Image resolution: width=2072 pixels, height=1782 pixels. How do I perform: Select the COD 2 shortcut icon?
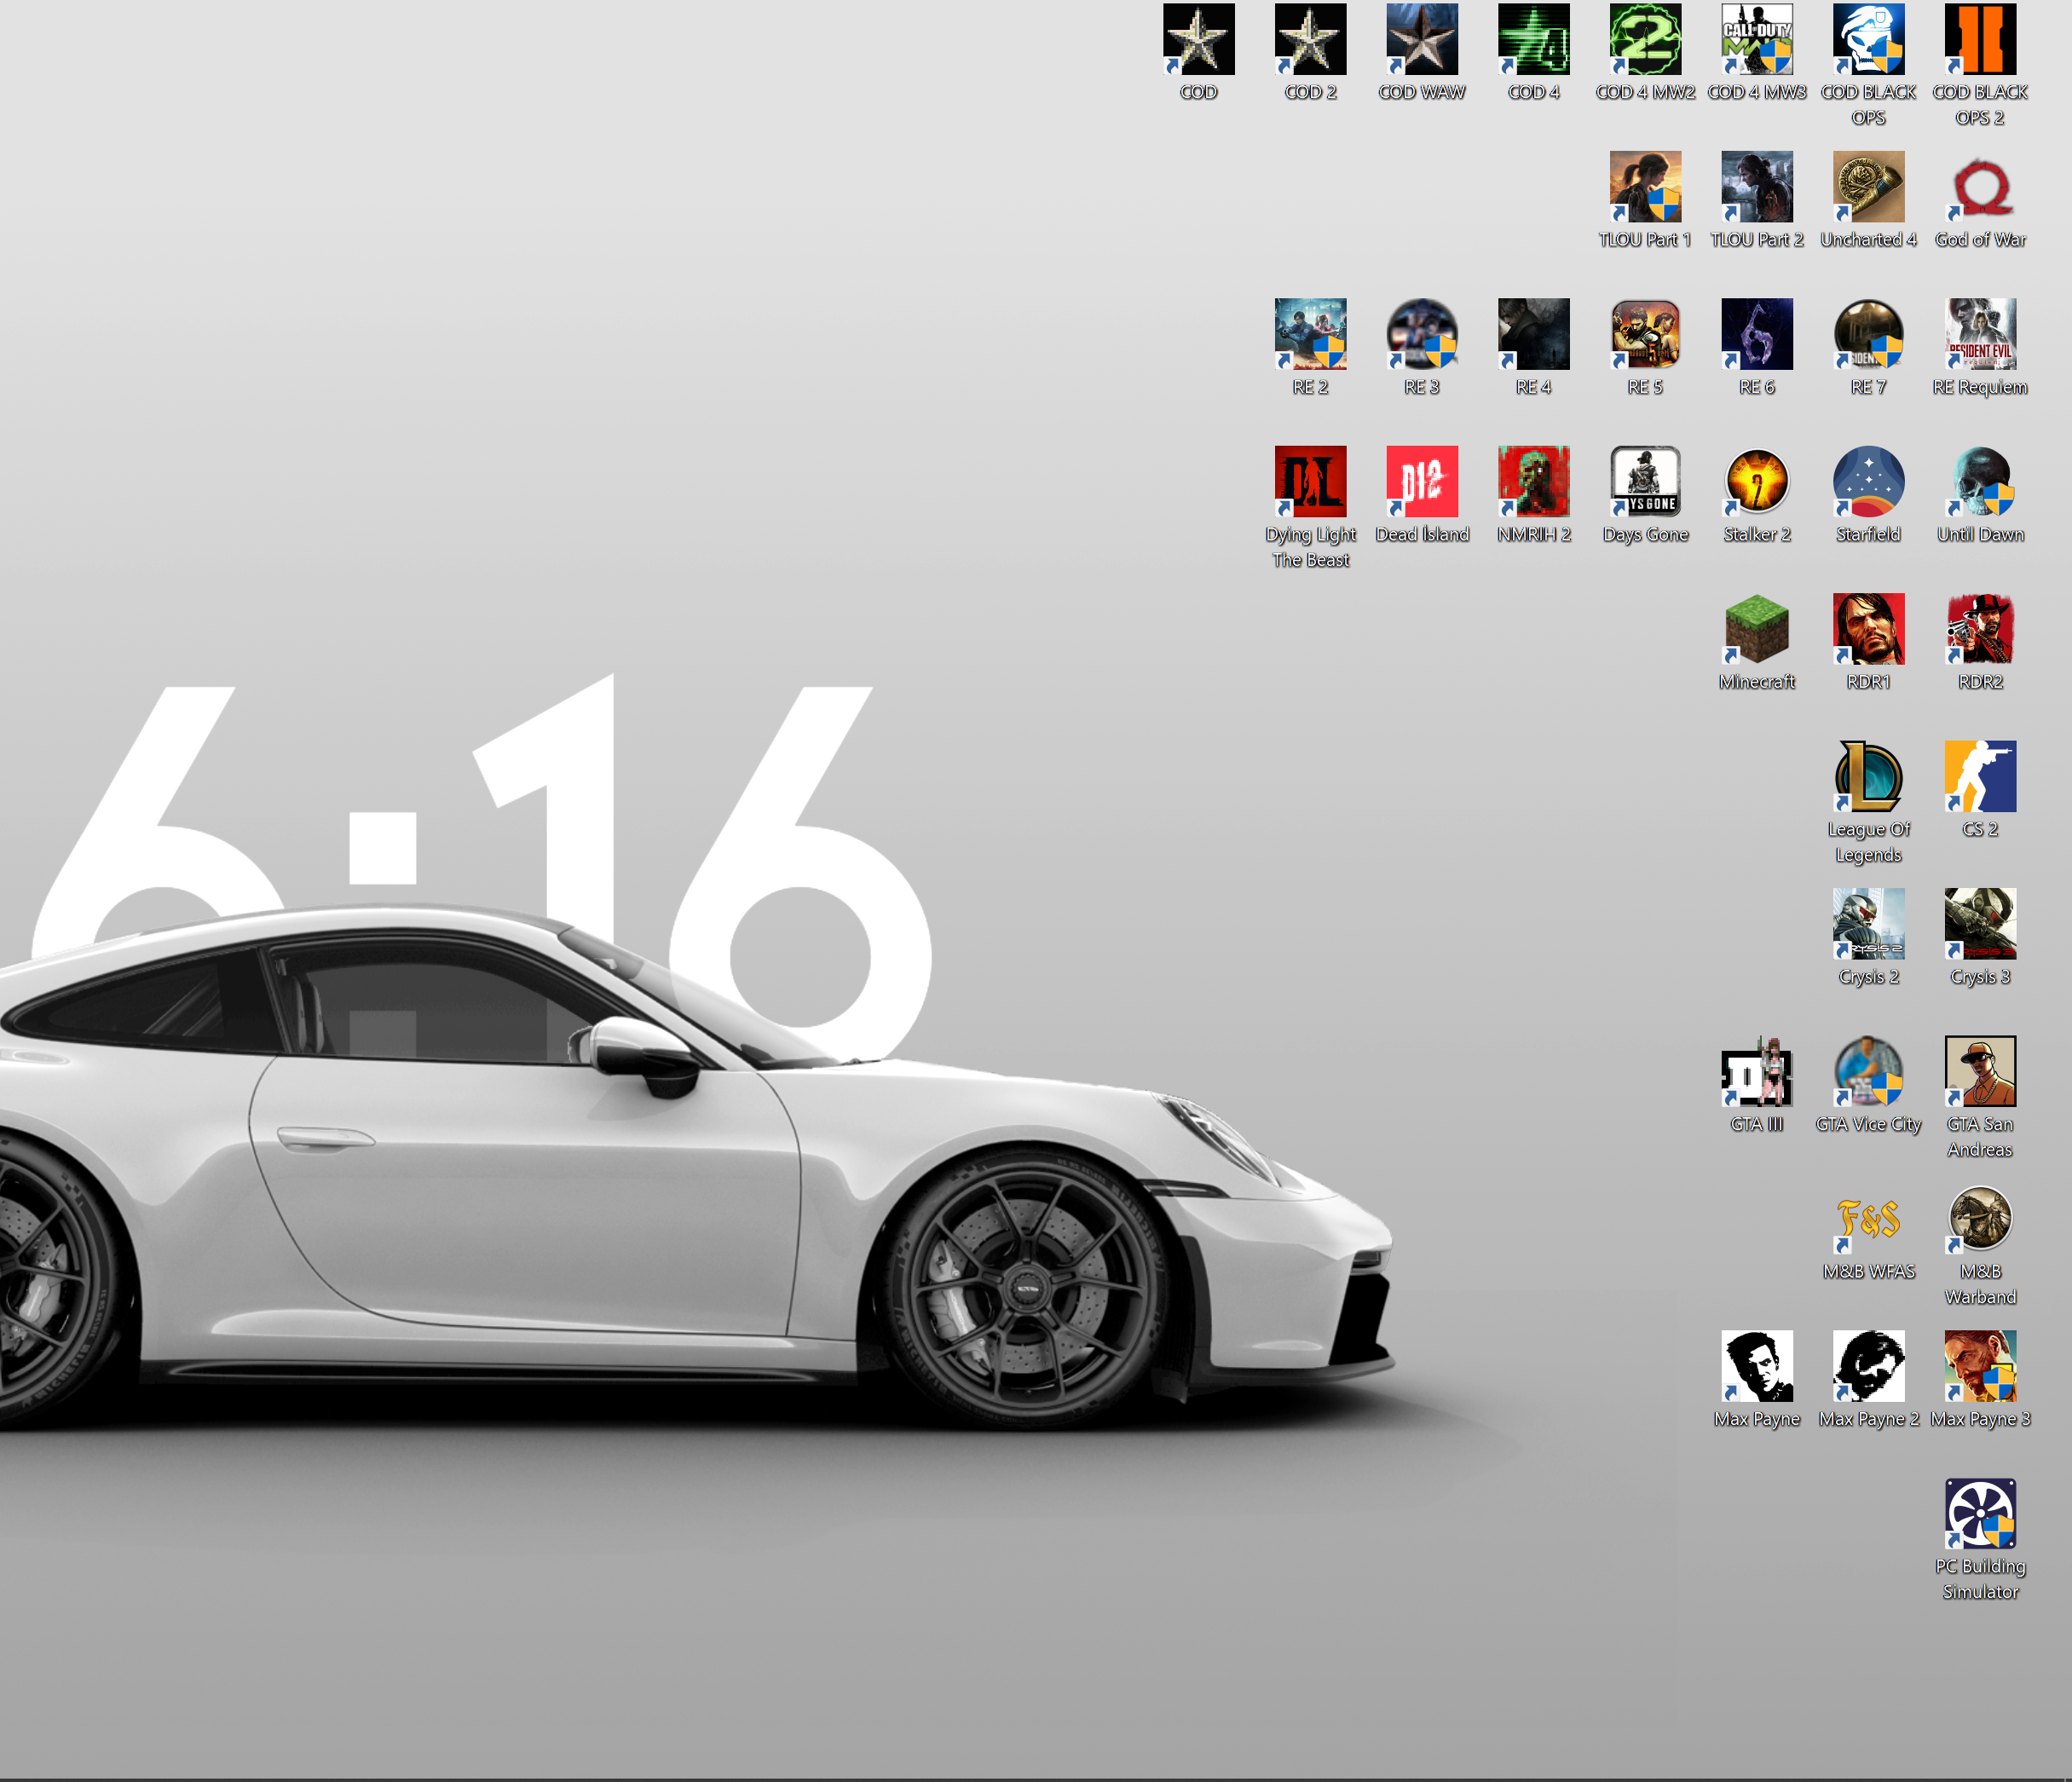[1310, 39]
